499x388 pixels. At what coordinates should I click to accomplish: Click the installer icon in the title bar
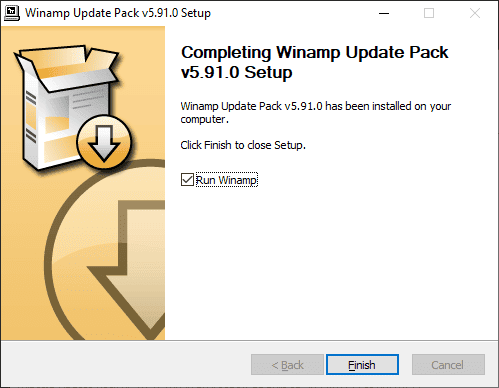click(x=12, y=13)
